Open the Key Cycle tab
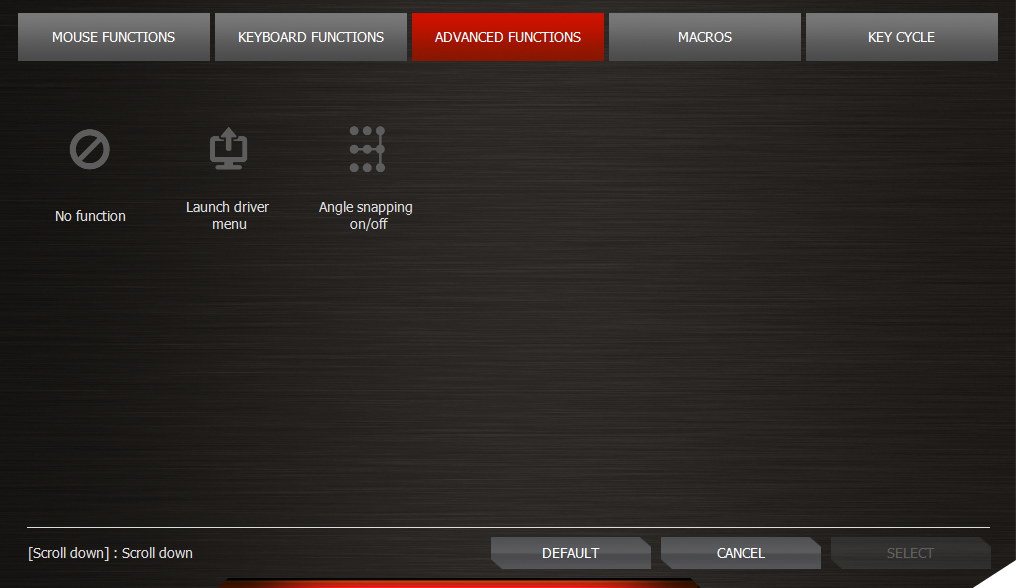 click(901, 37)
